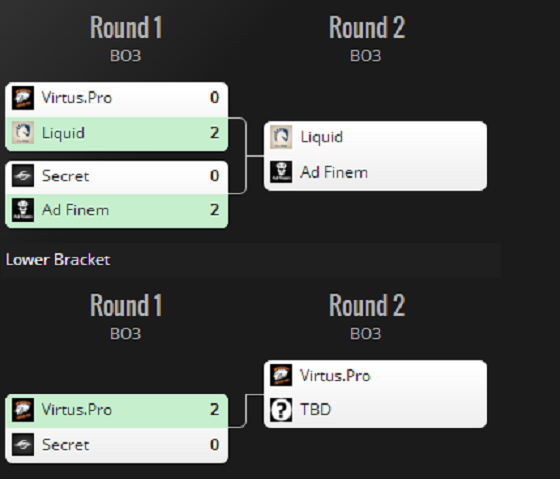Viewport: 560px width, 479px height.
Task: Click the Ad Finem skull logo in upper Round 1
Action: tap(23, 210)
